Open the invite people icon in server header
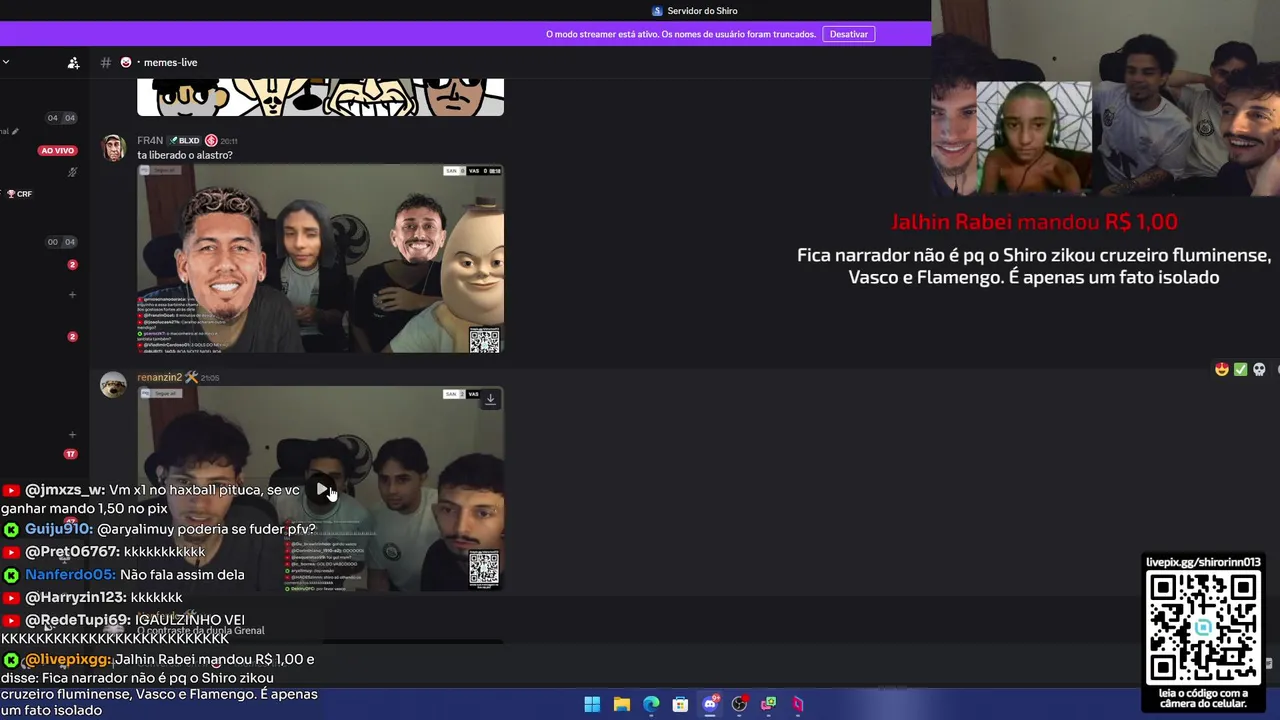This screenshot has height=720, width=1280. [x=73, y=62]
